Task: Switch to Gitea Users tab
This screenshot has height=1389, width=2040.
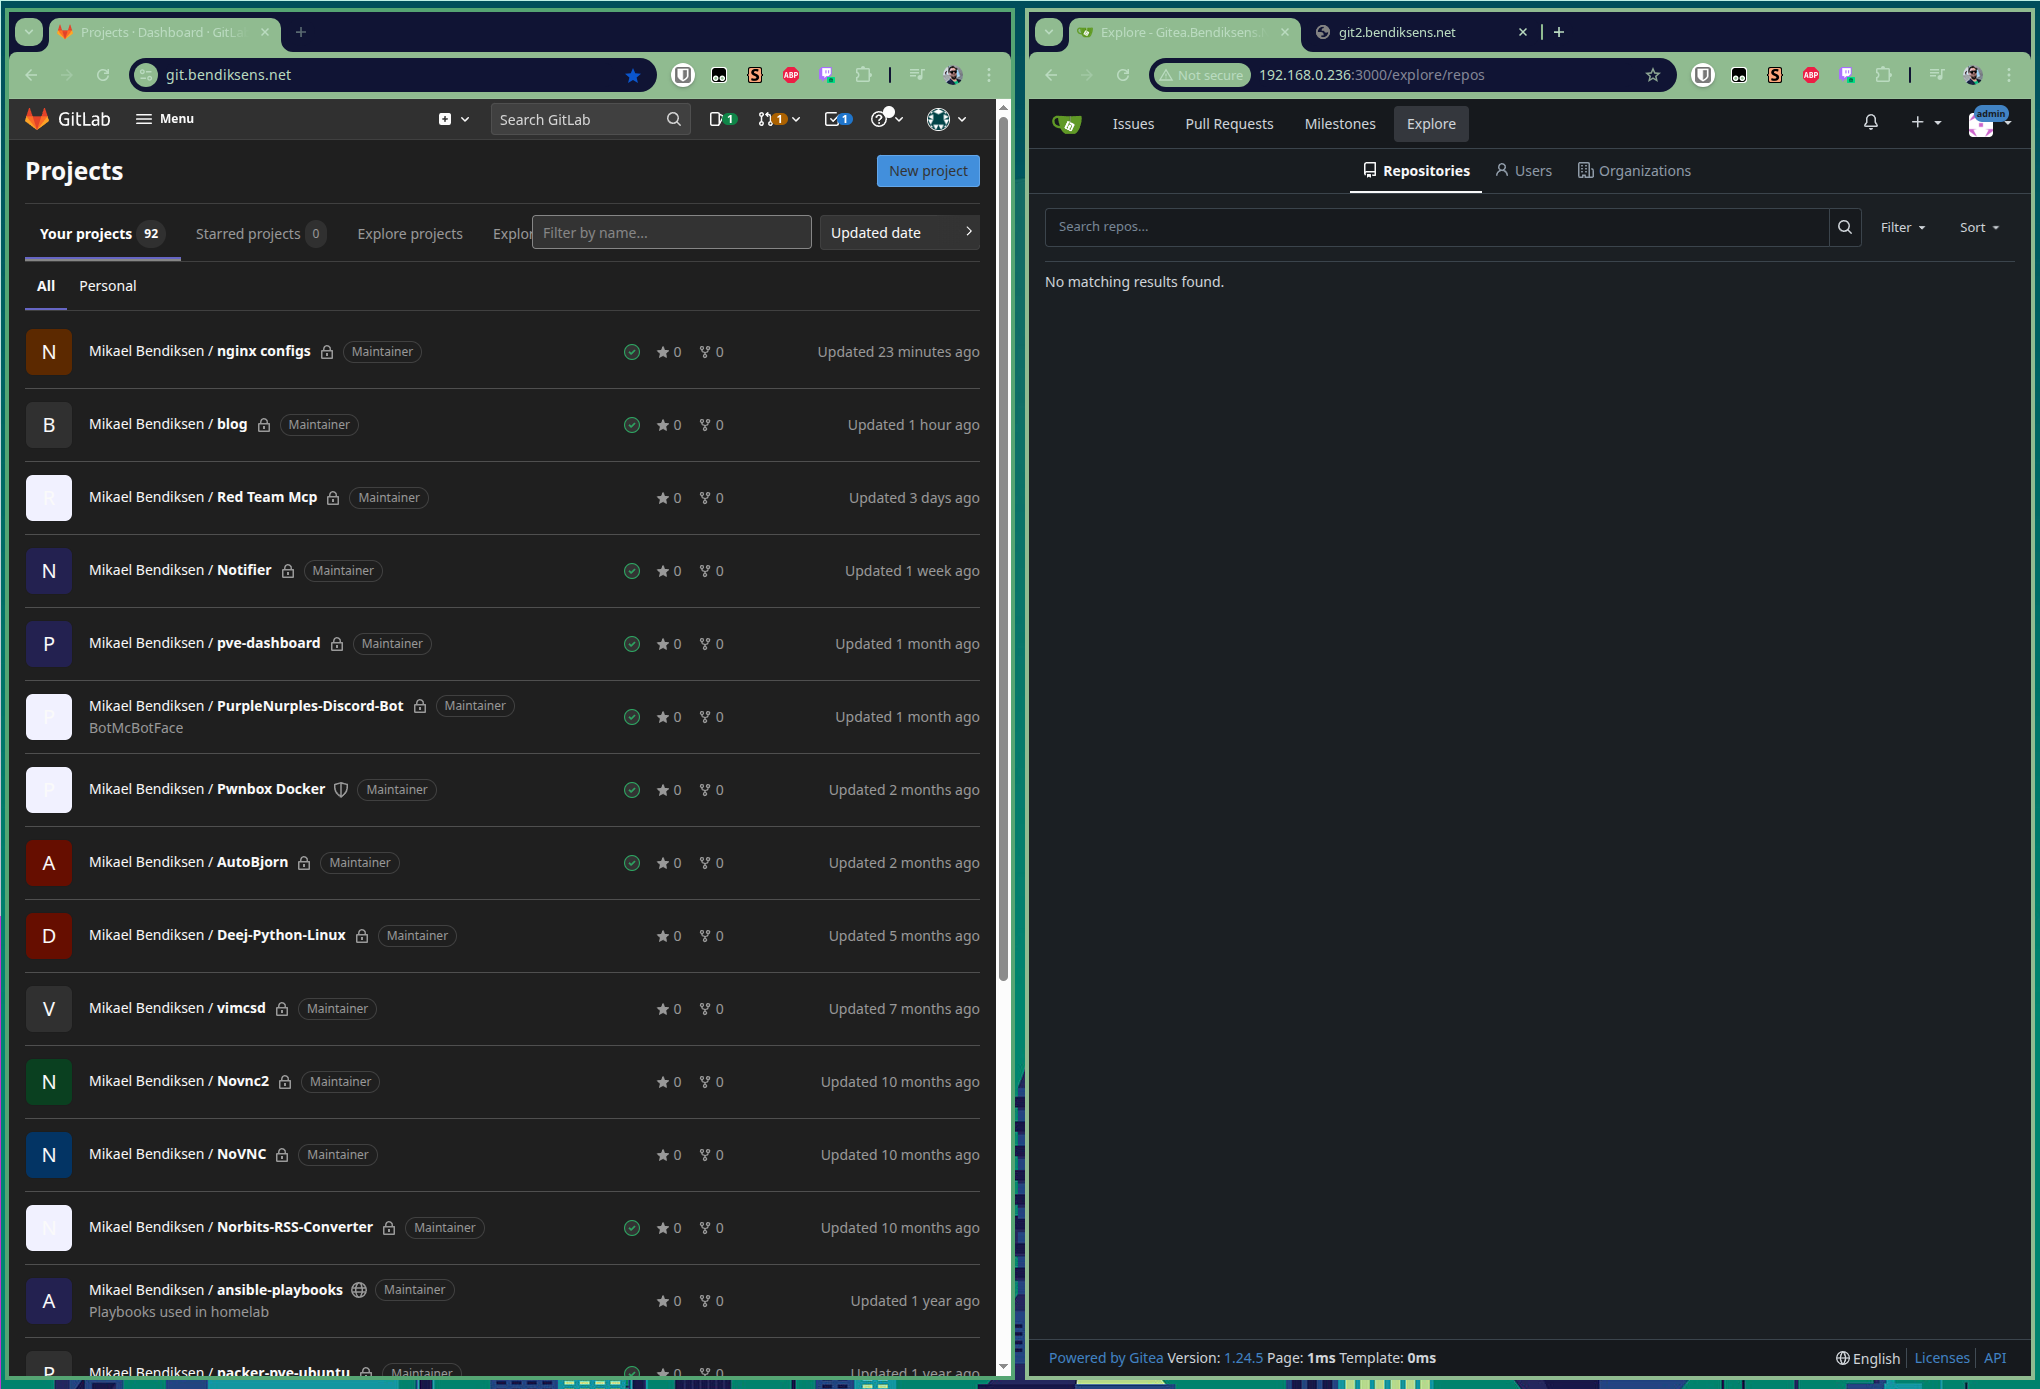Action: 1523,171
